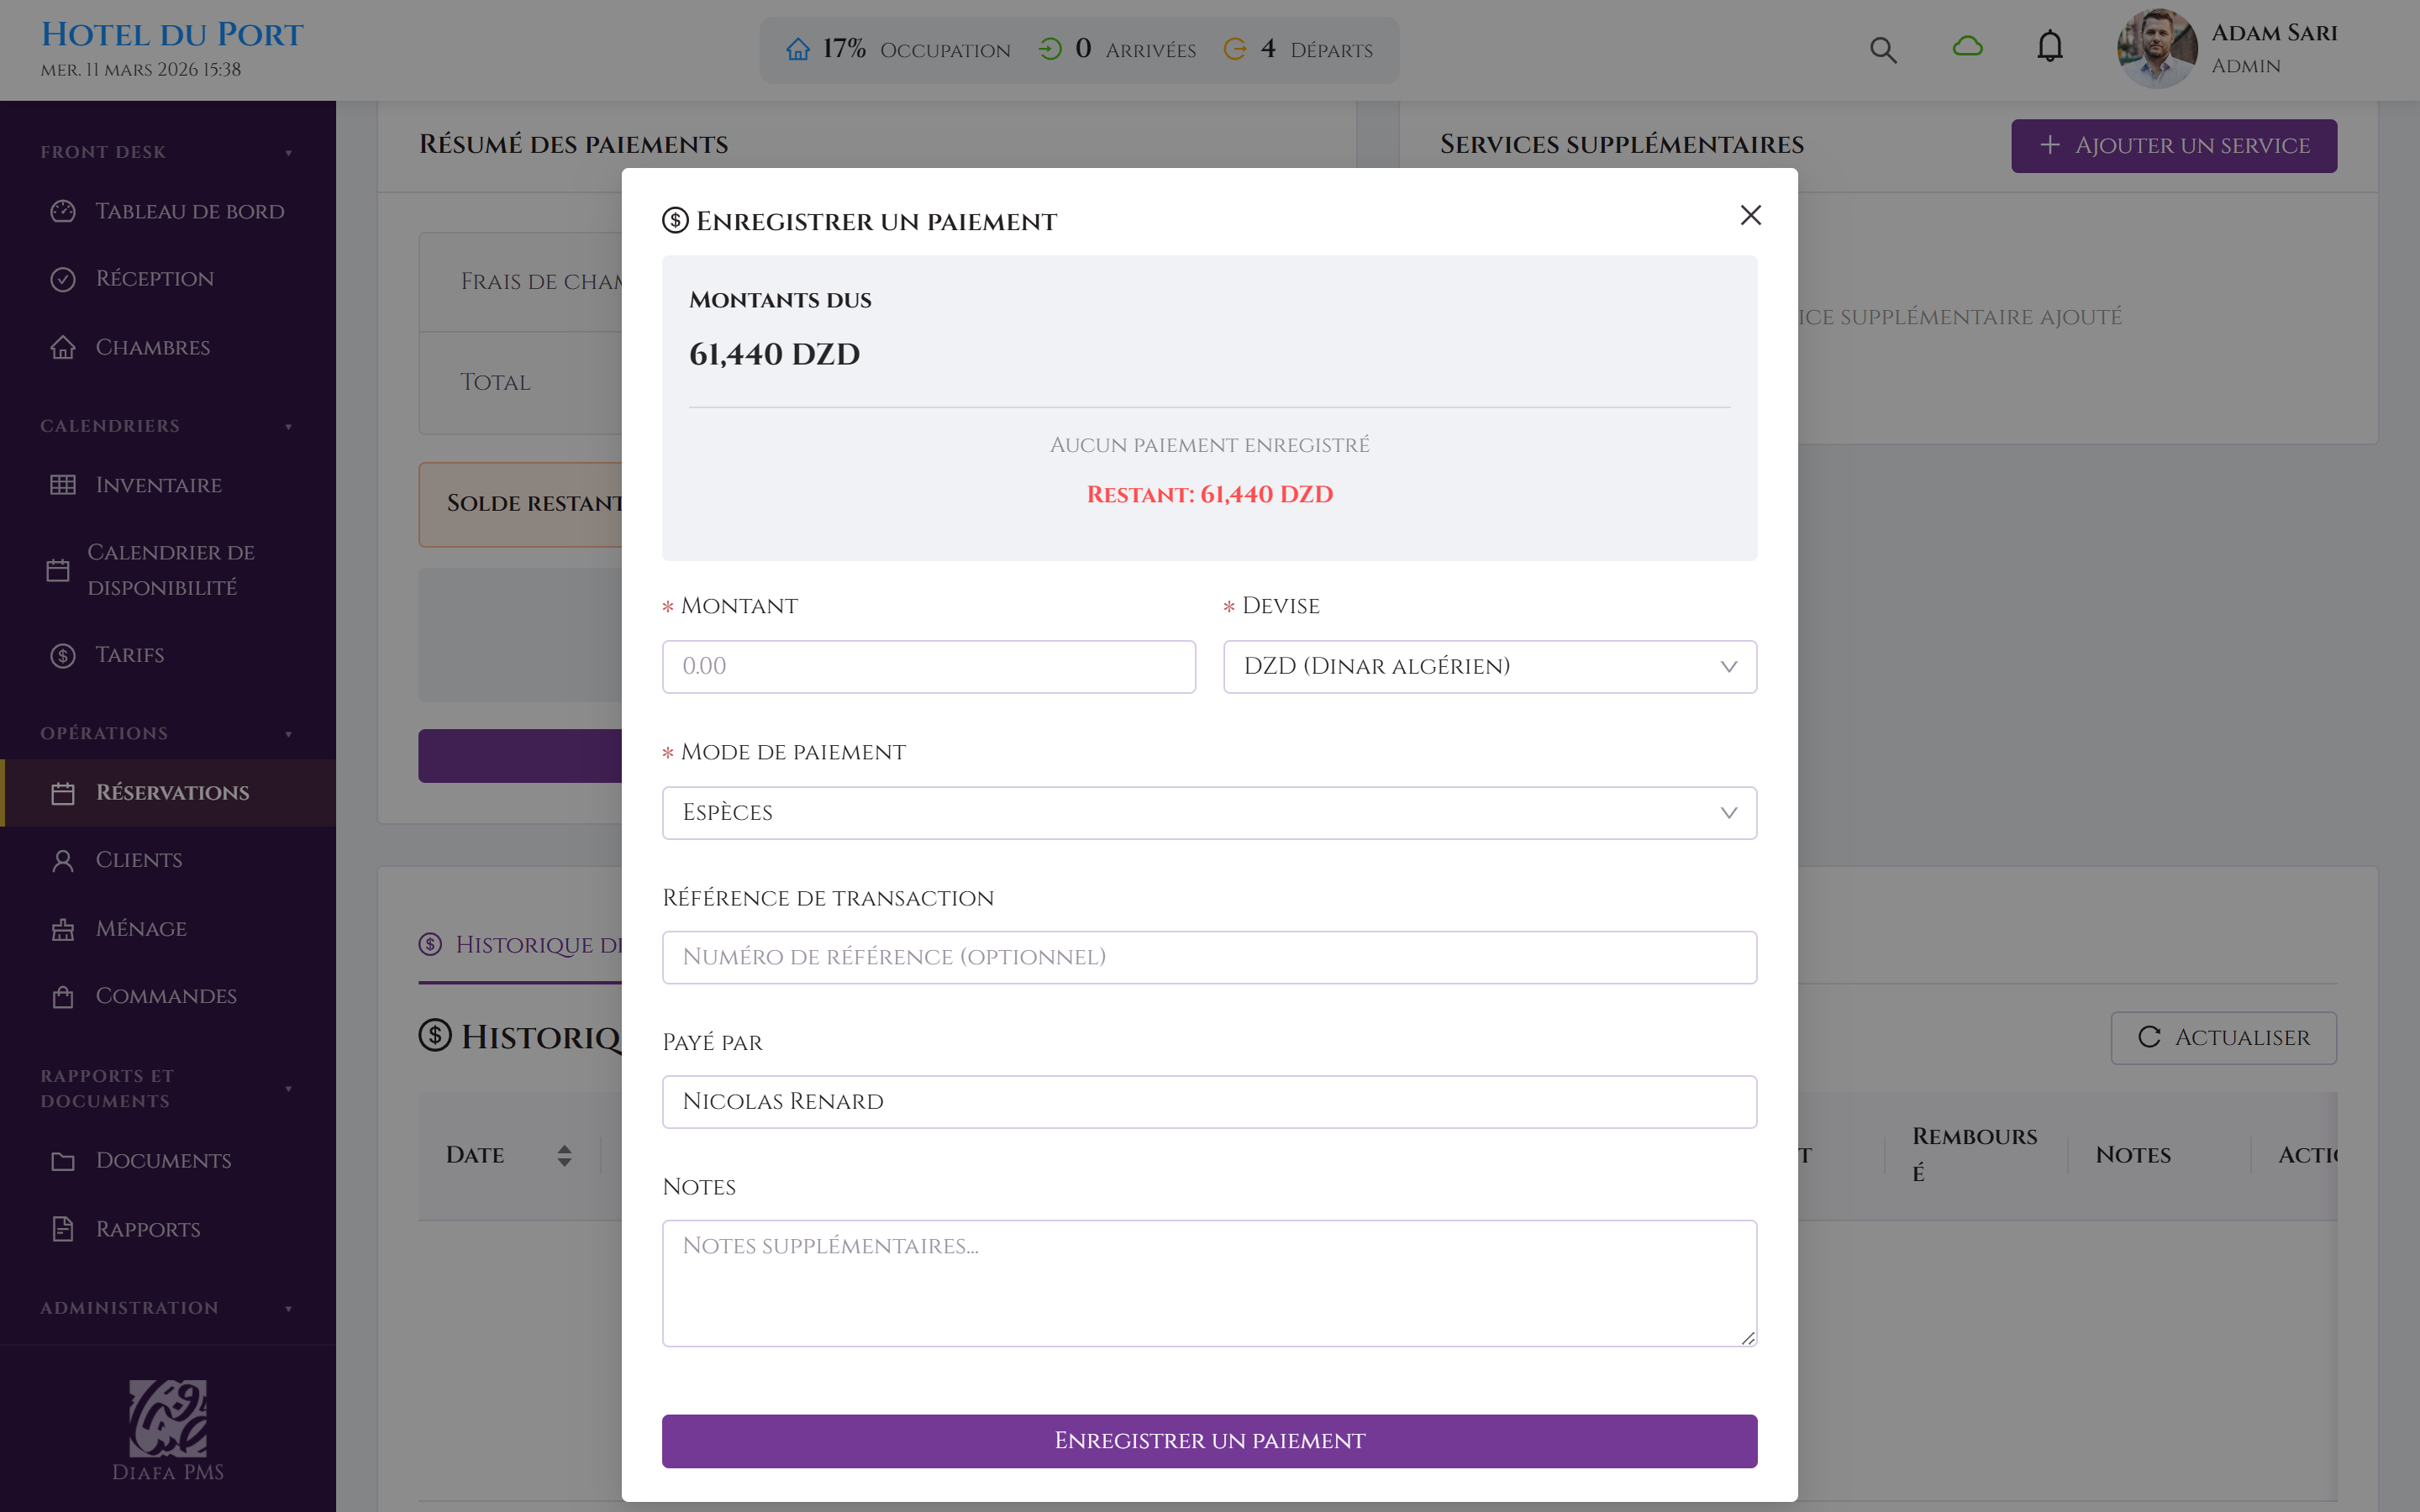Collapse the Front Desk sidebar section
Image resolution: width=2420 pixels, height=1512 pixels.
coord(289,151)
